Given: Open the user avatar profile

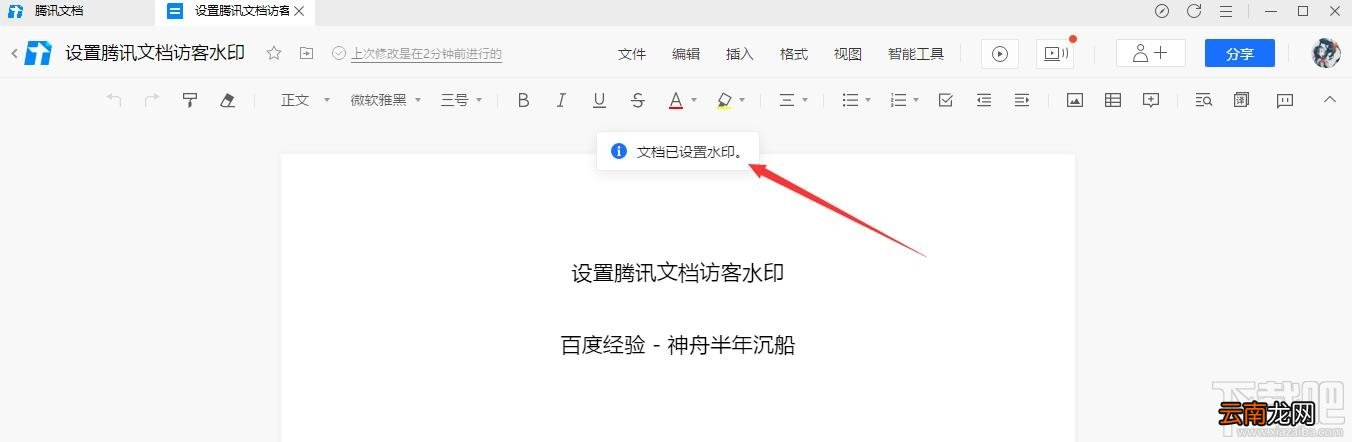Looking at the screenshot, I should 1326,53.
